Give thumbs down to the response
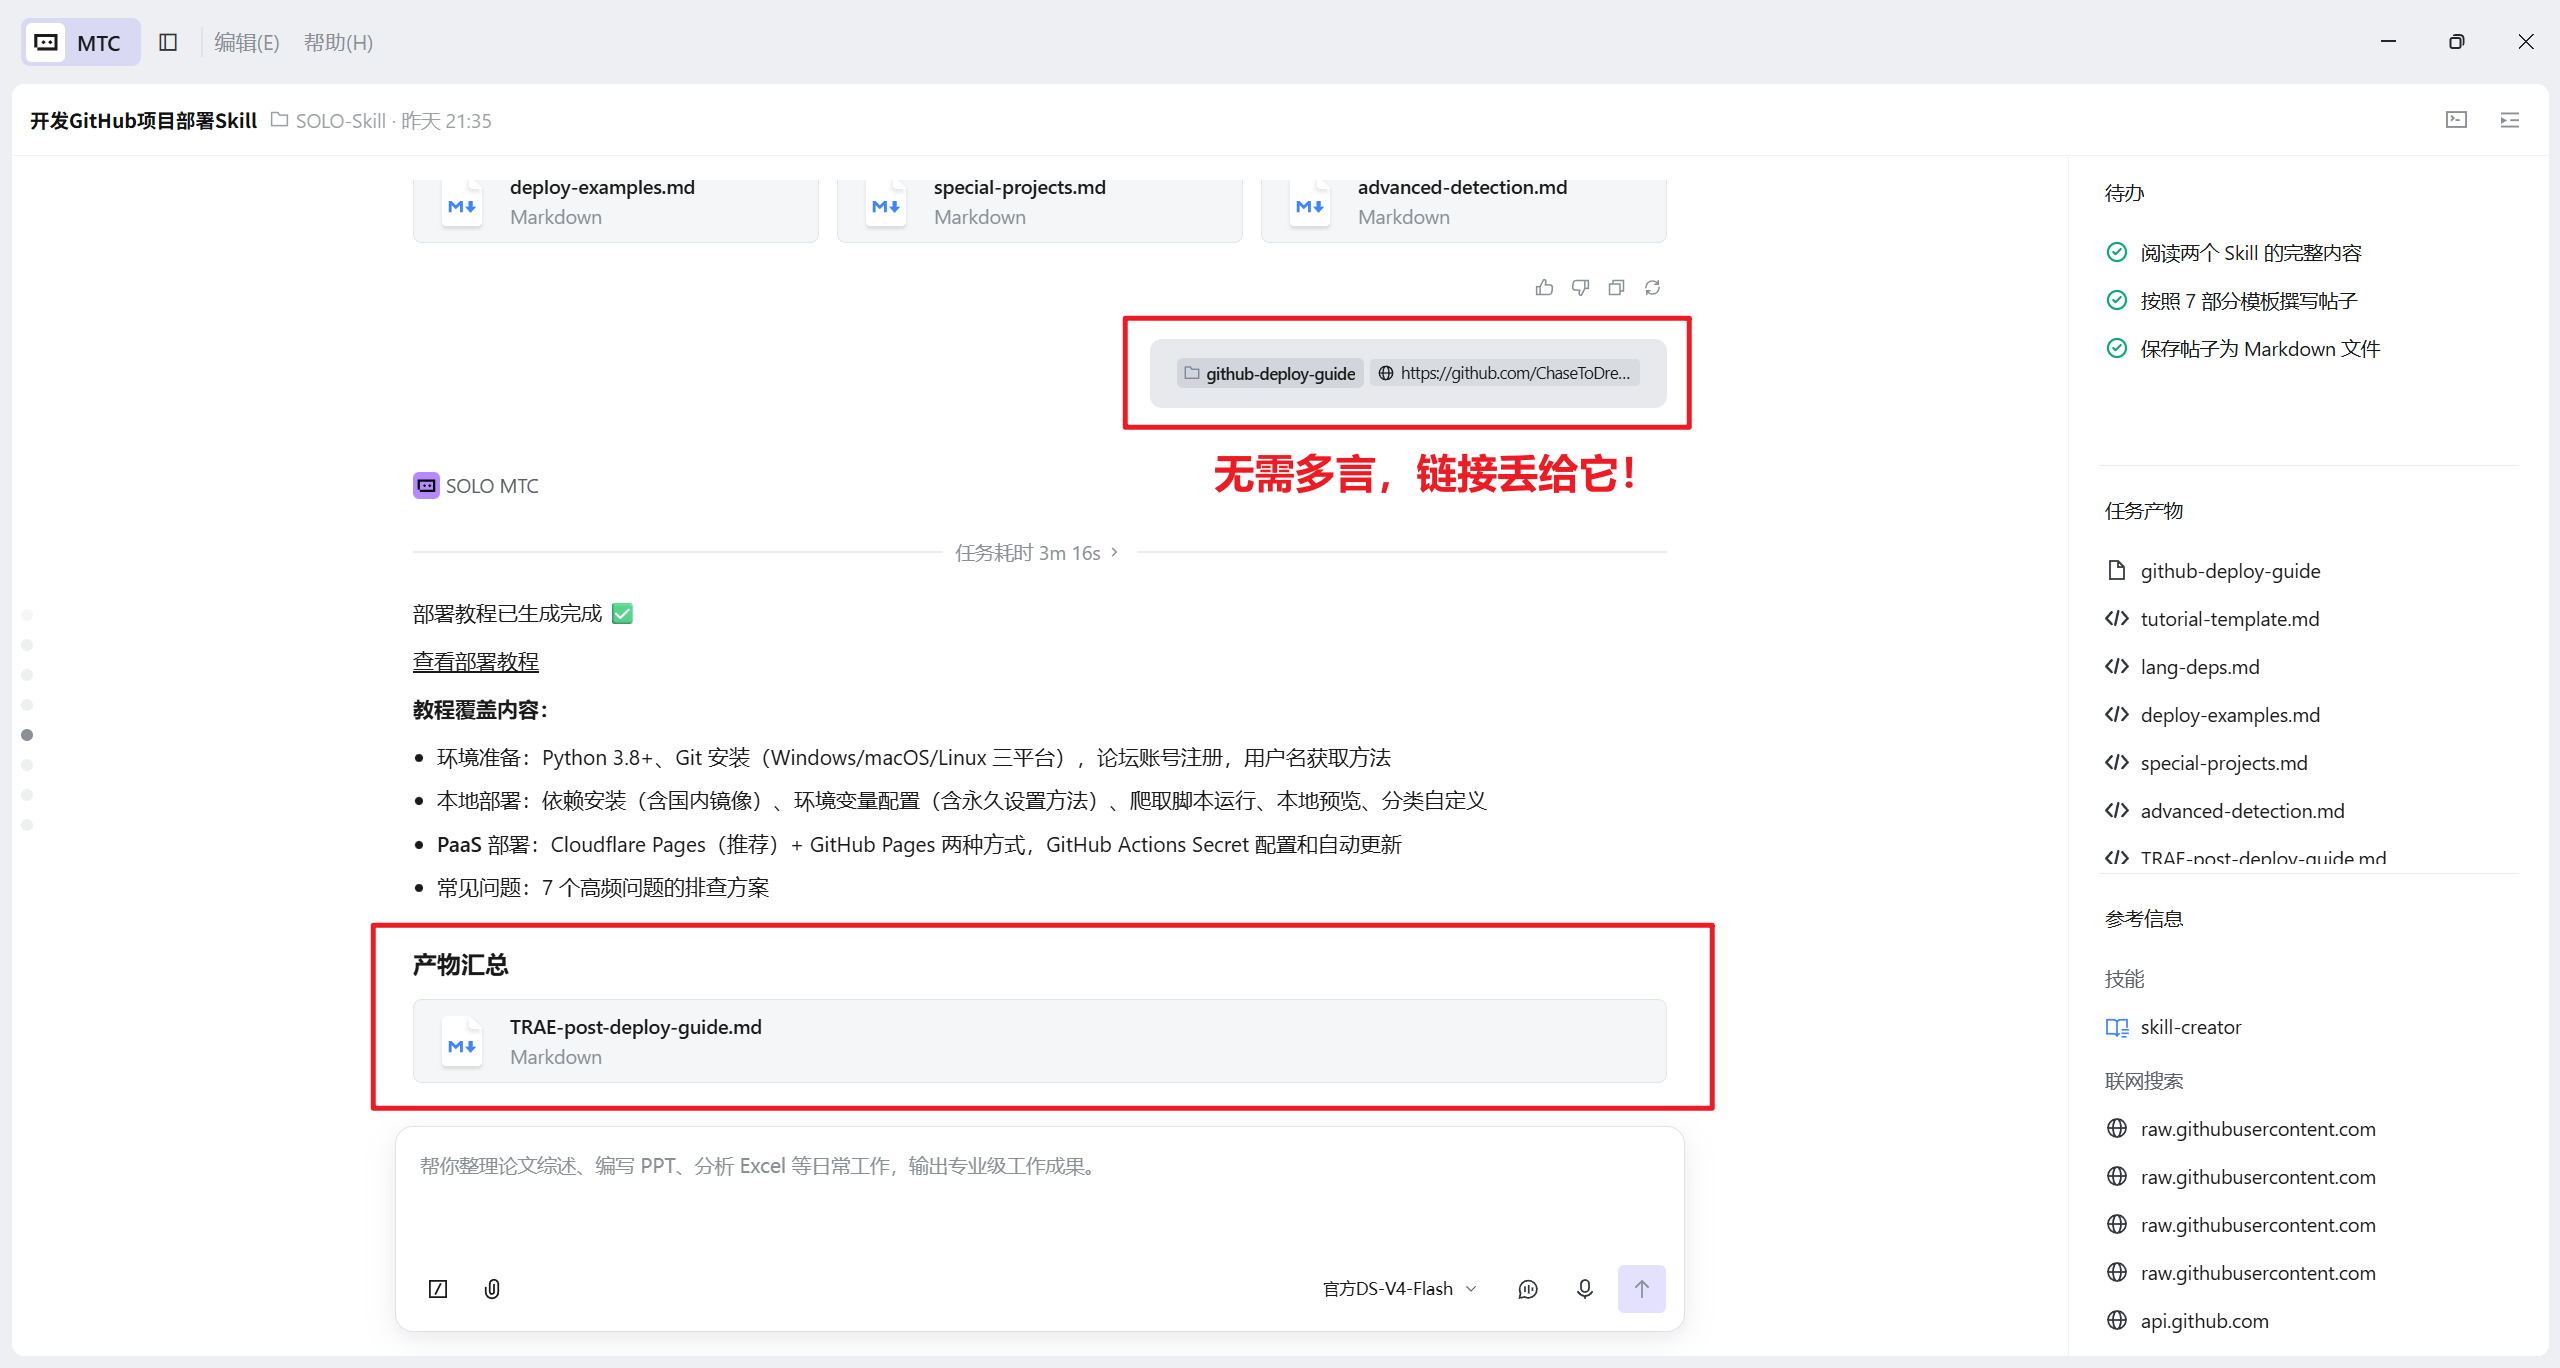This screenshot has width=2560, height=1368. [1580, 287]
